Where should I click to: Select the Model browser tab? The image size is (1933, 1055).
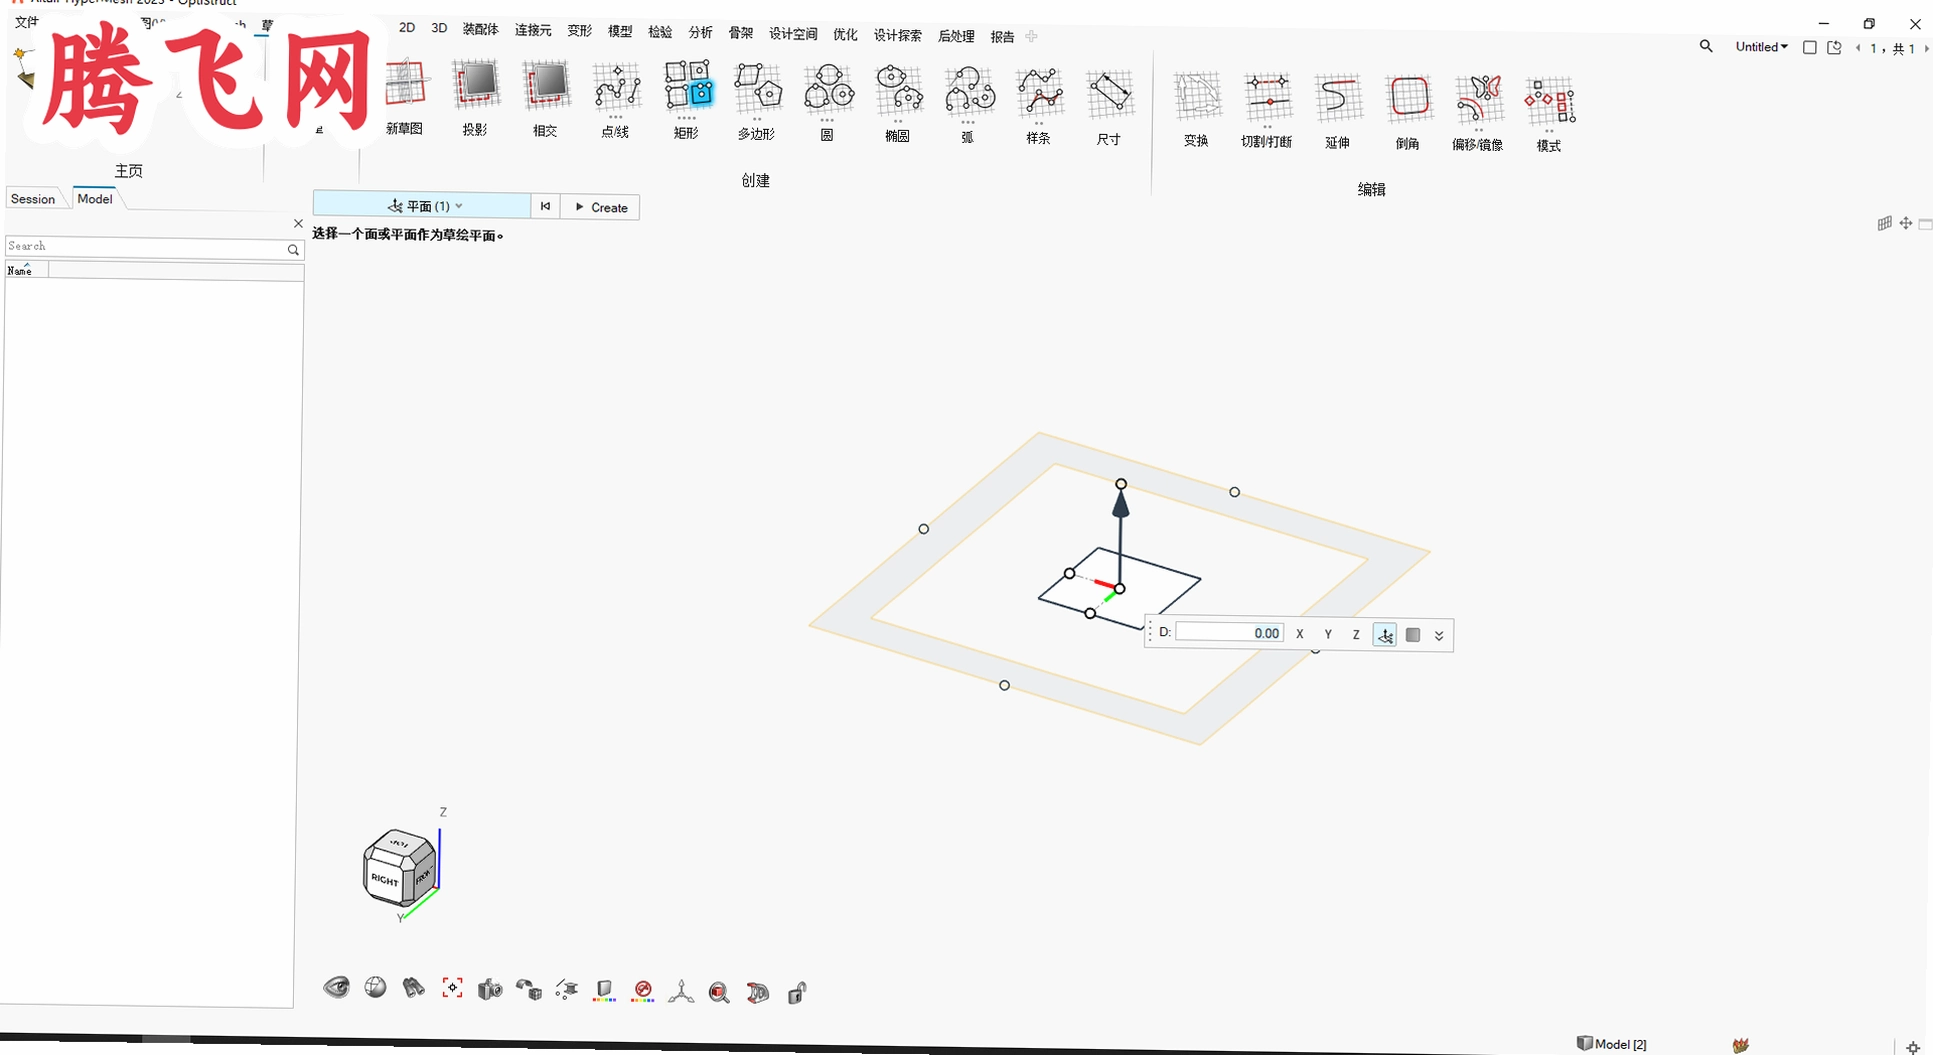pyautogui.click(x=95, y=199)
